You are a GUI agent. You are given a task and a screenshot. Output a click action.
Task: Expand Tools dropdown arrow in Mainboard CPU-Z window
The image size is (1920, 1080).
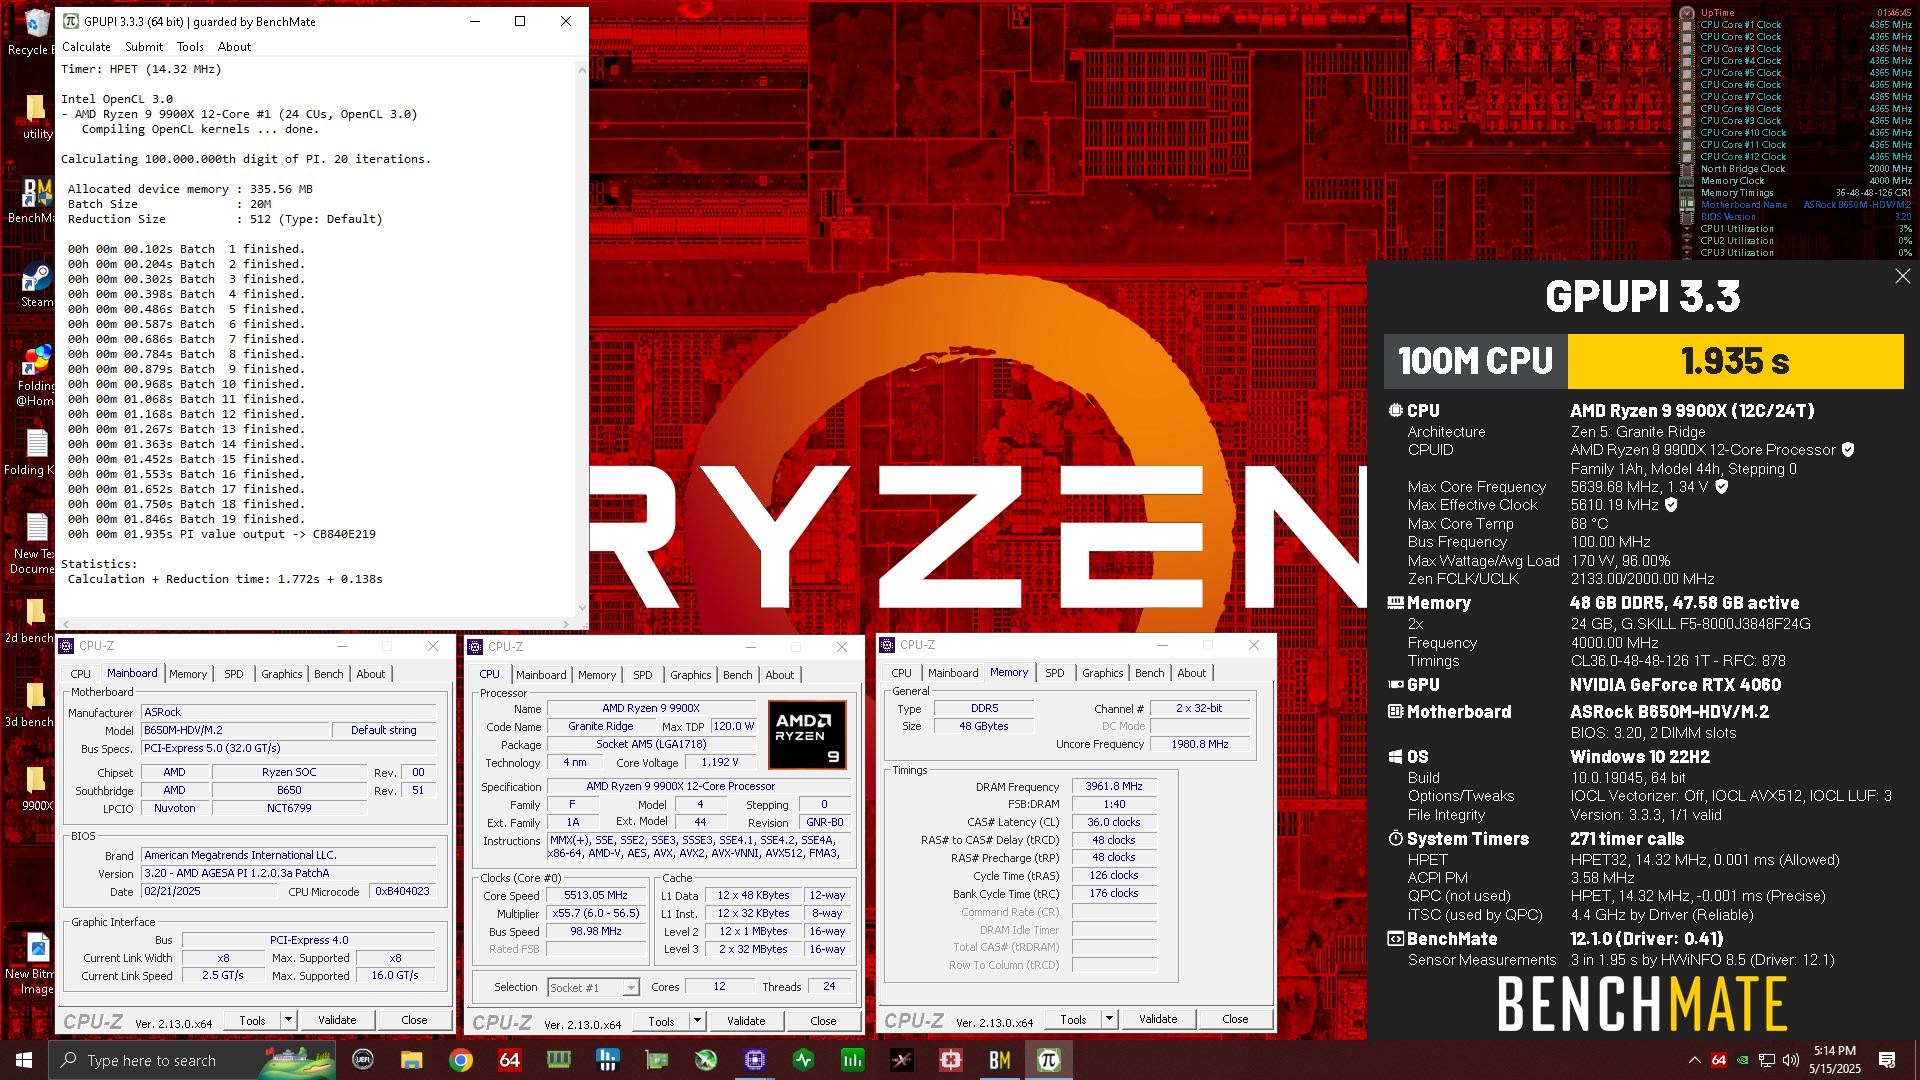(288, 1020)
